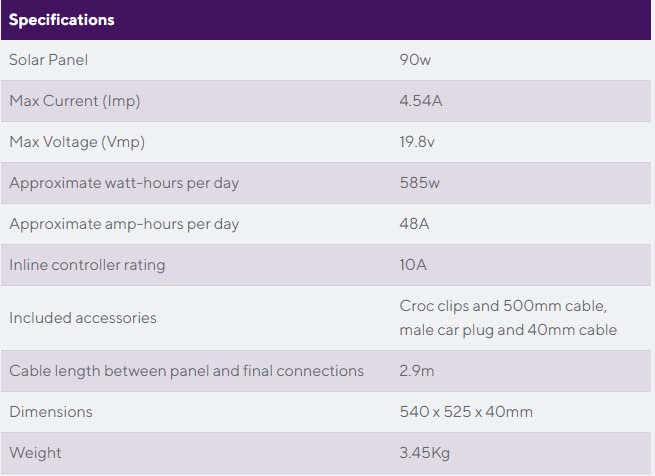
Task: Select the Max Current (Imp) label
Action: pyautogui.click(x=76, y=101)
